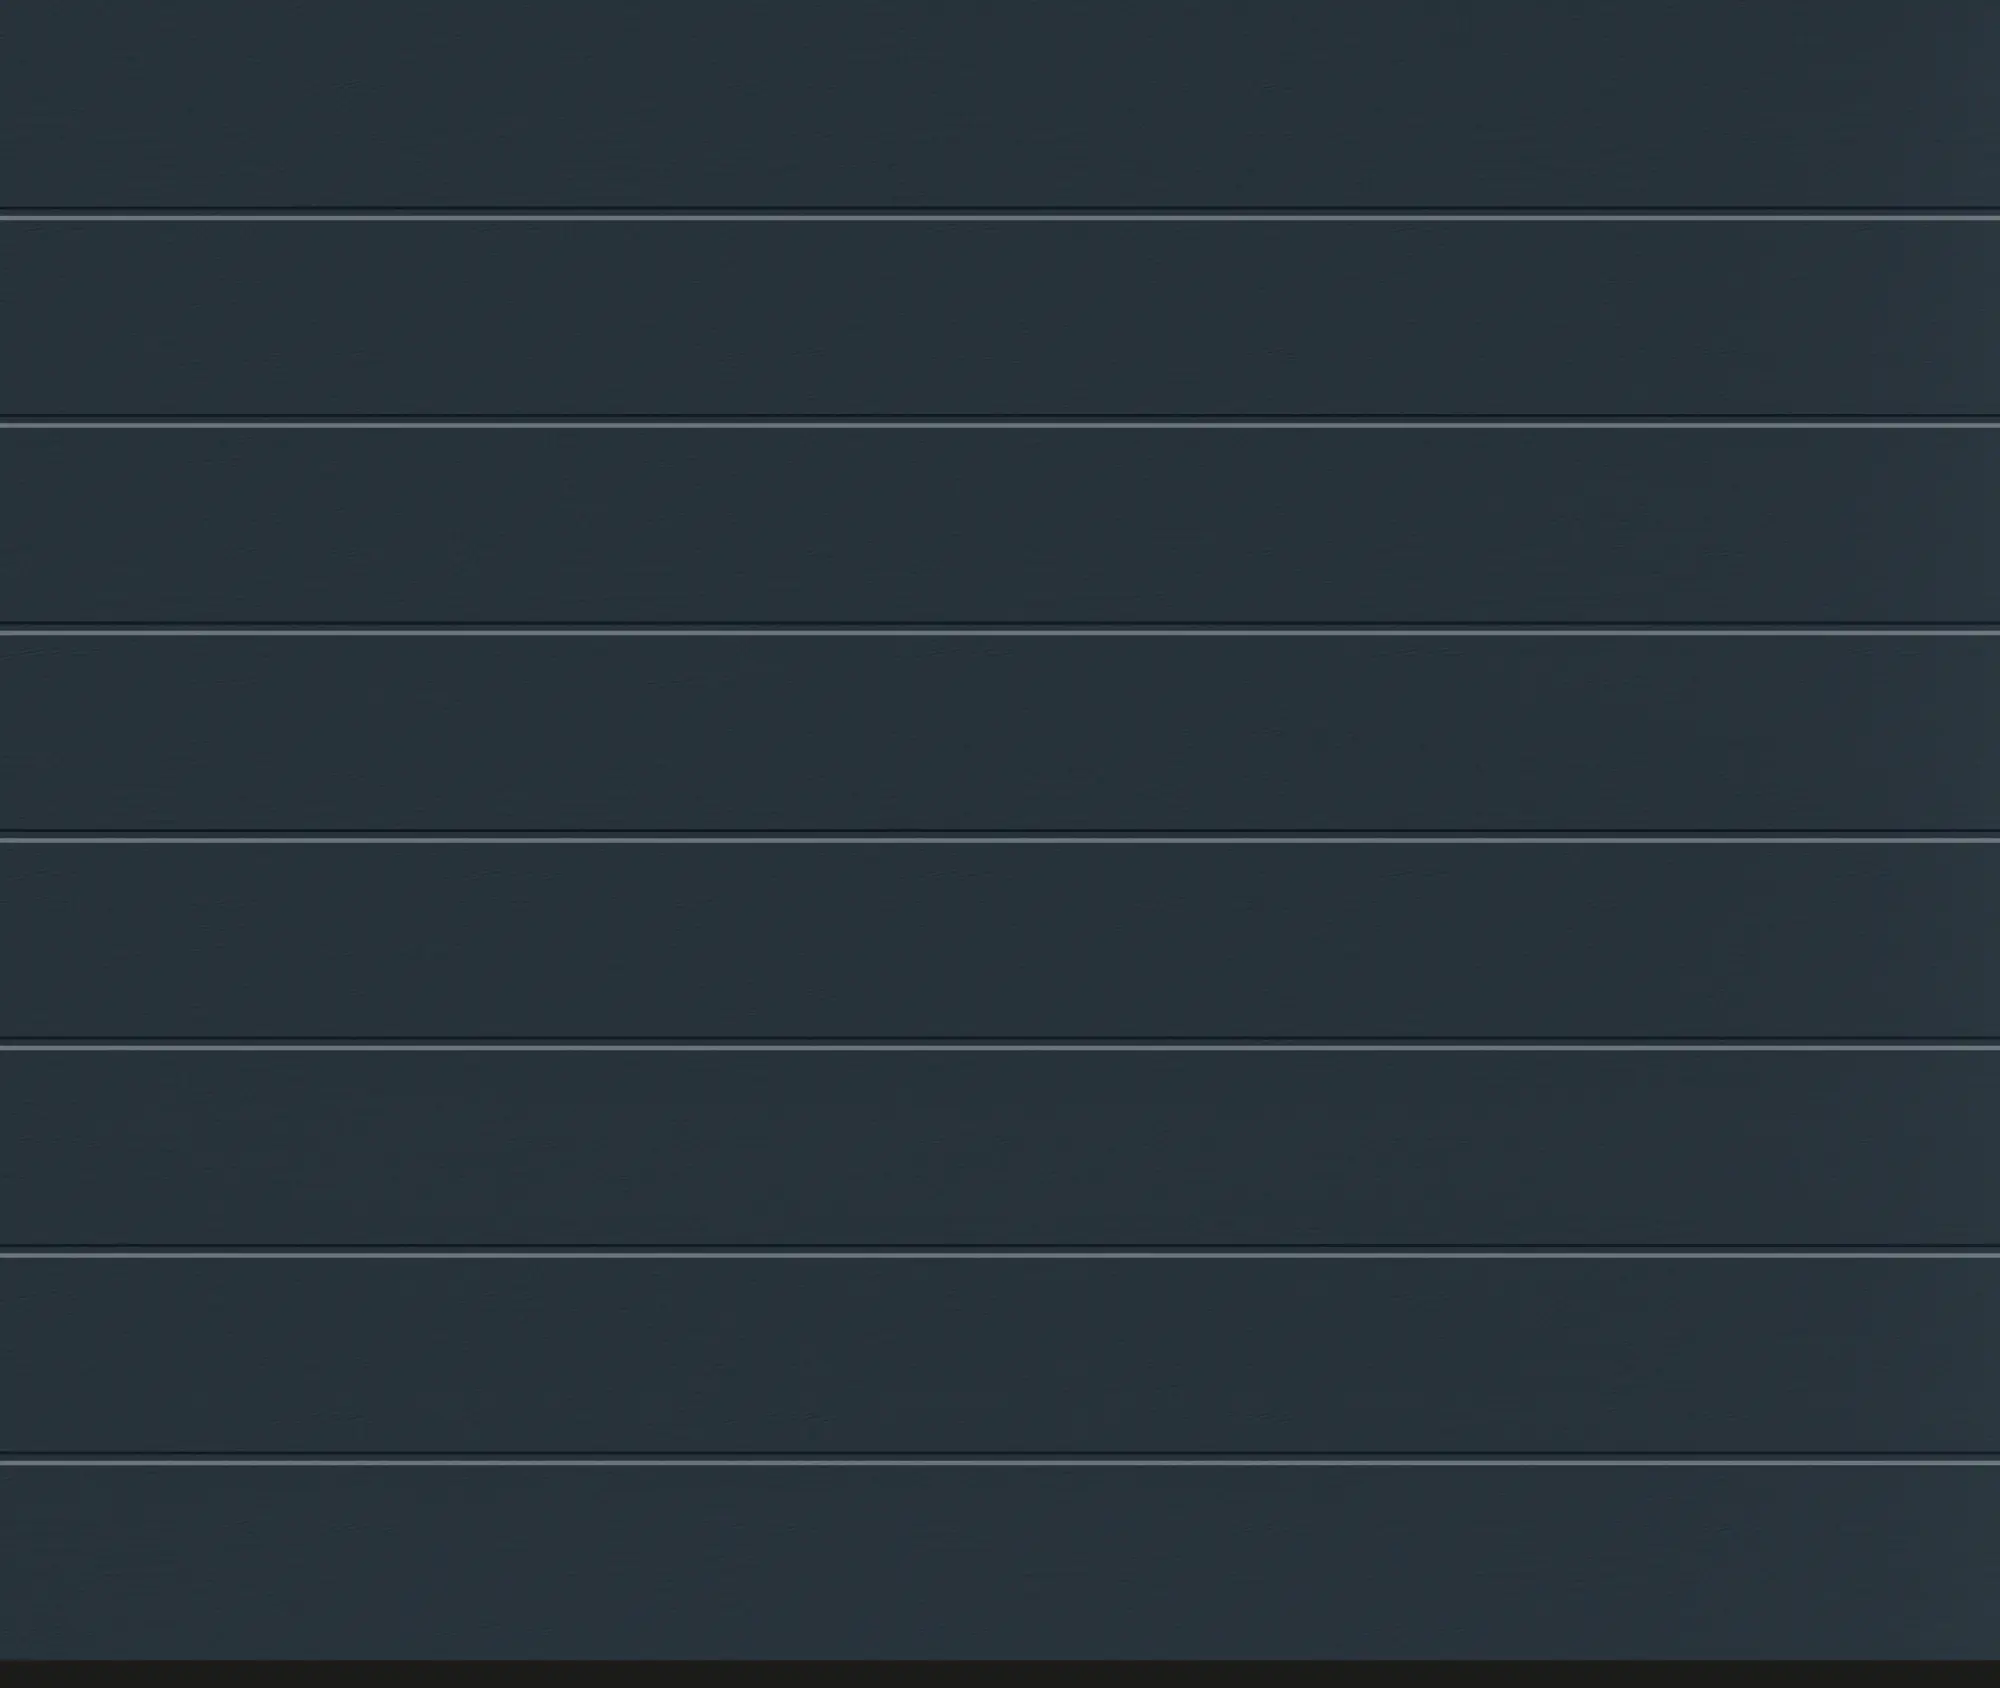Click the fourth groove line from the top
2000x1688 pixels.
click(1000, 838)
